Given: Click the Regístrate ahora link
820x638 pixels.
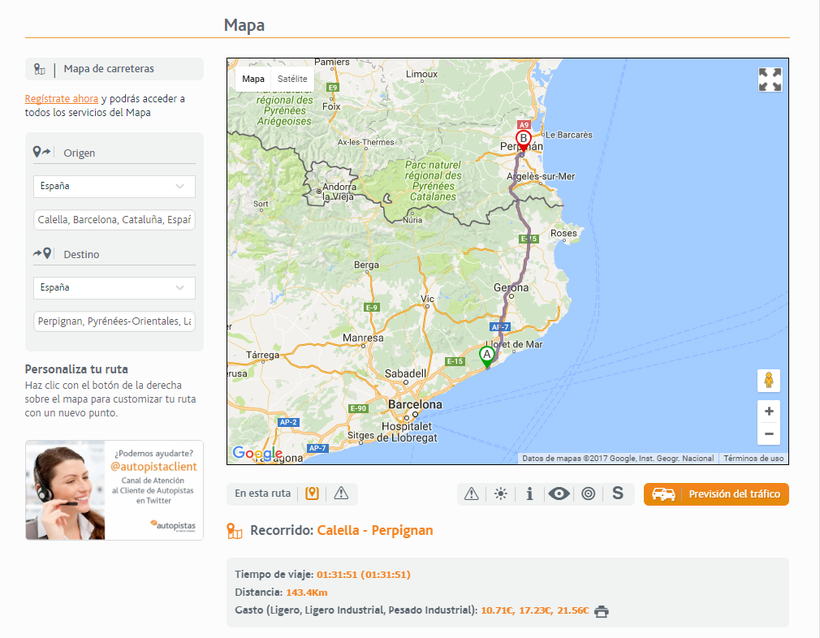Looking at the screenshot, I should [62, 99].
